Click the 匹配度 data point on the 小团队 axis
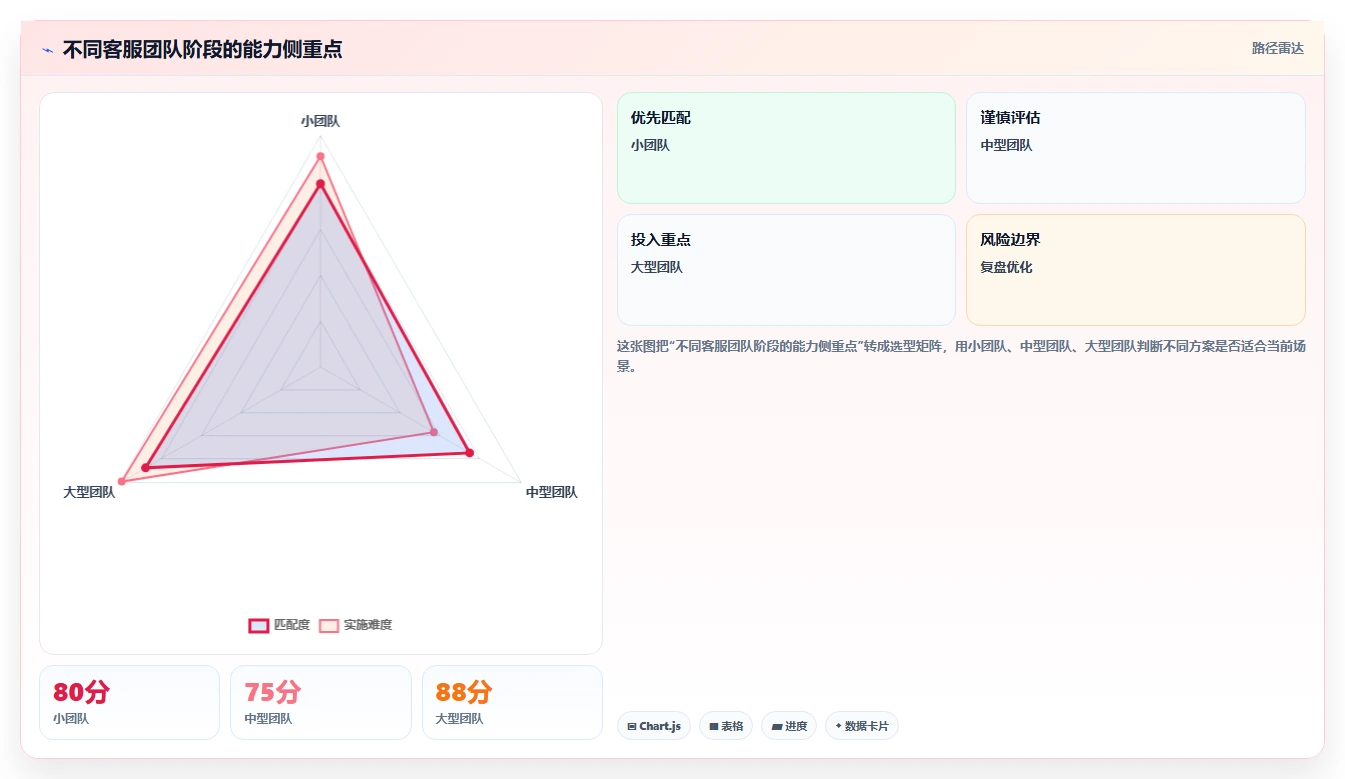The image size is (1345, 779). tap(320, 184)
